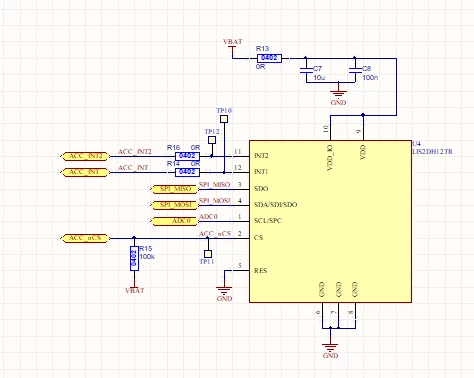Screen dimensions: 474x378
Task: Select the ACC_INT port
Action: point(85,172)
